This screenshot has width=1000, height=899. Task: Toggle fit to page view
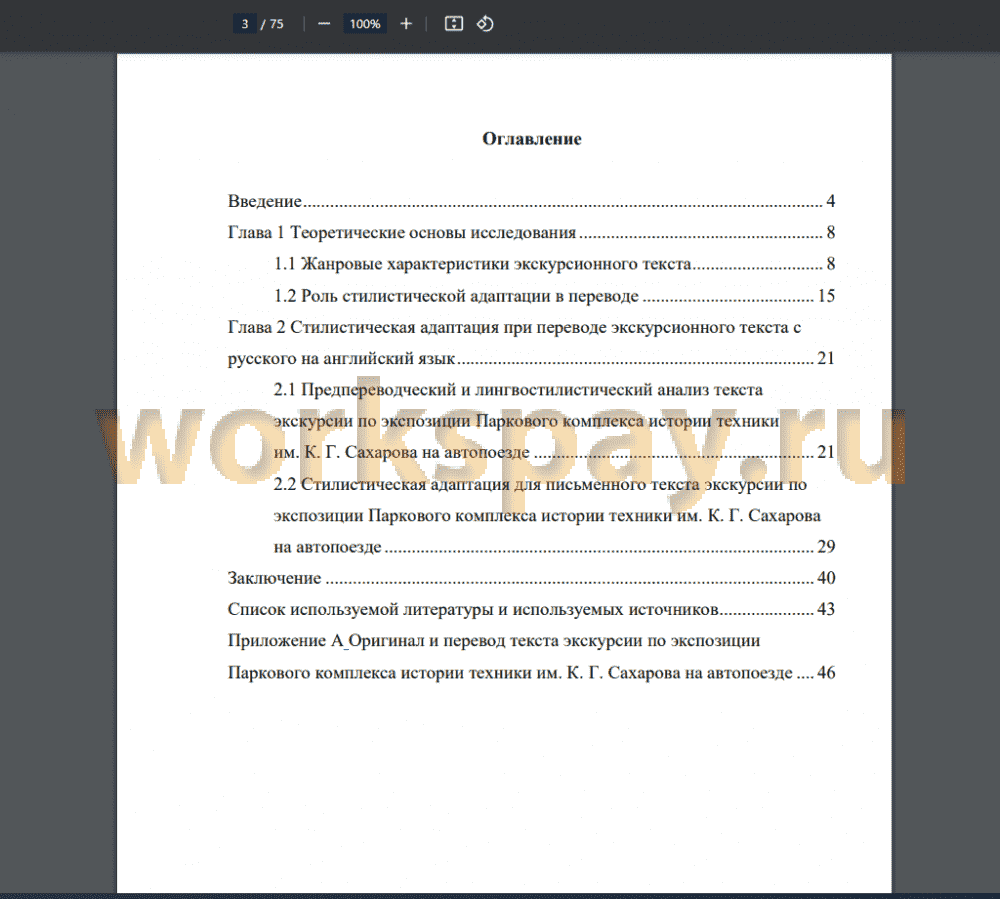453,24
